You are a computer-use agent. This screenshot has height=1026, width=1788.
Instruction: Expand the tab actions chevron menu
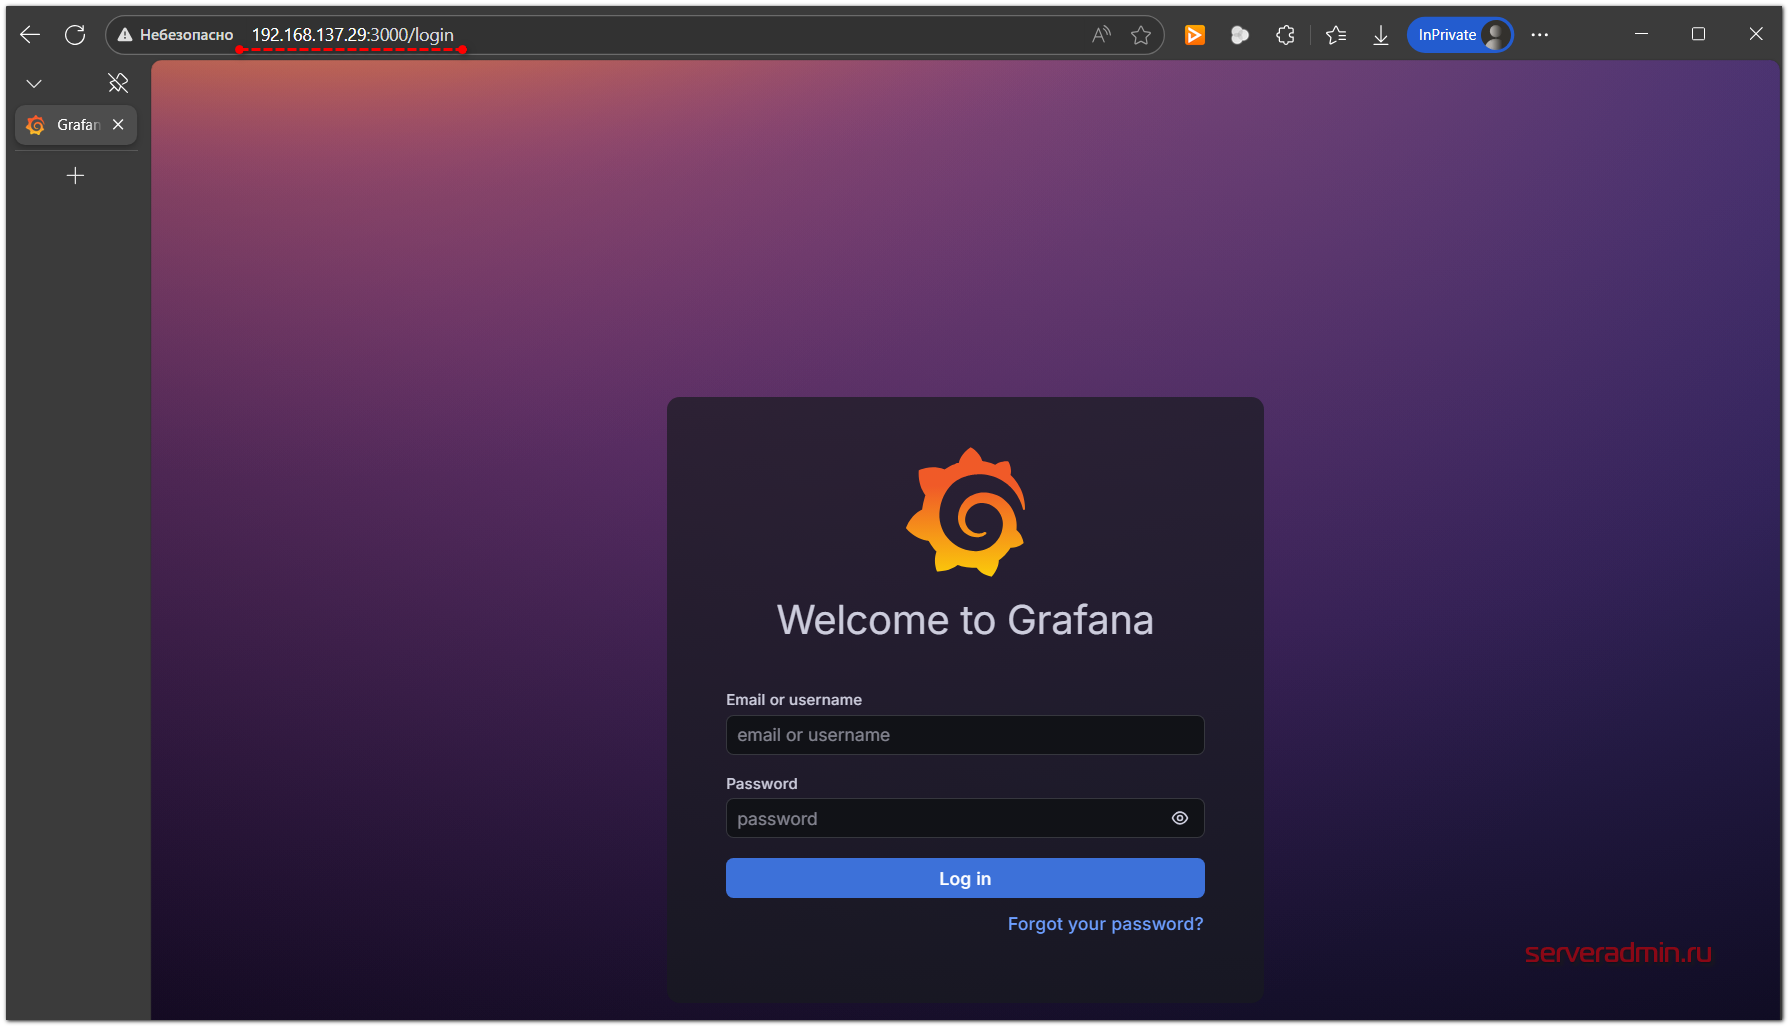[x=34, y=84]
